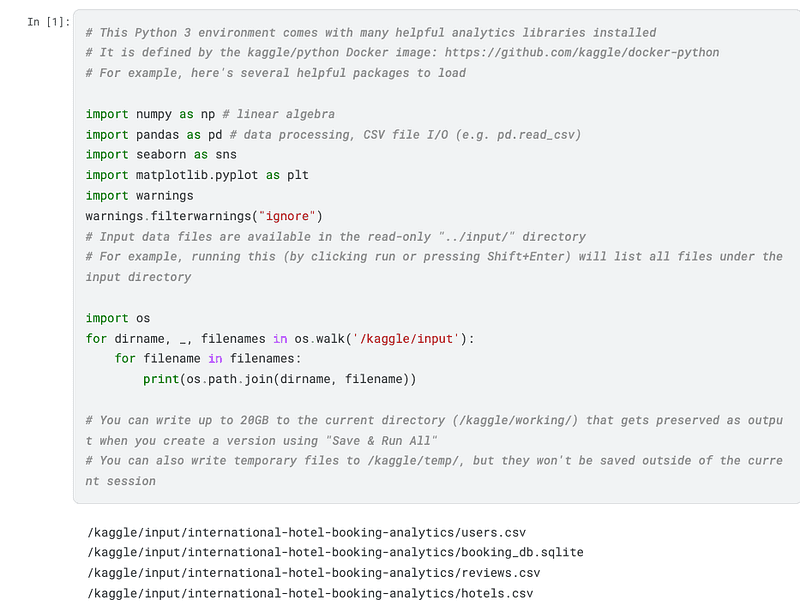The image size is (800, 605).
Task: Click the import os line
Action: click(x=118, y=318)
